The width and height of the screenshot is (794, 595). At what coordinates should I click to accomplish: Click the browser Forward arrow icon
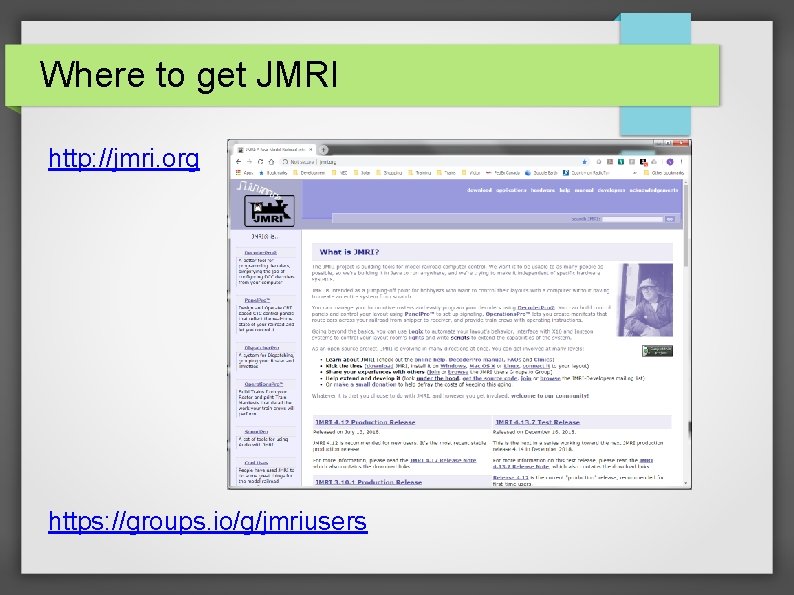249,162
